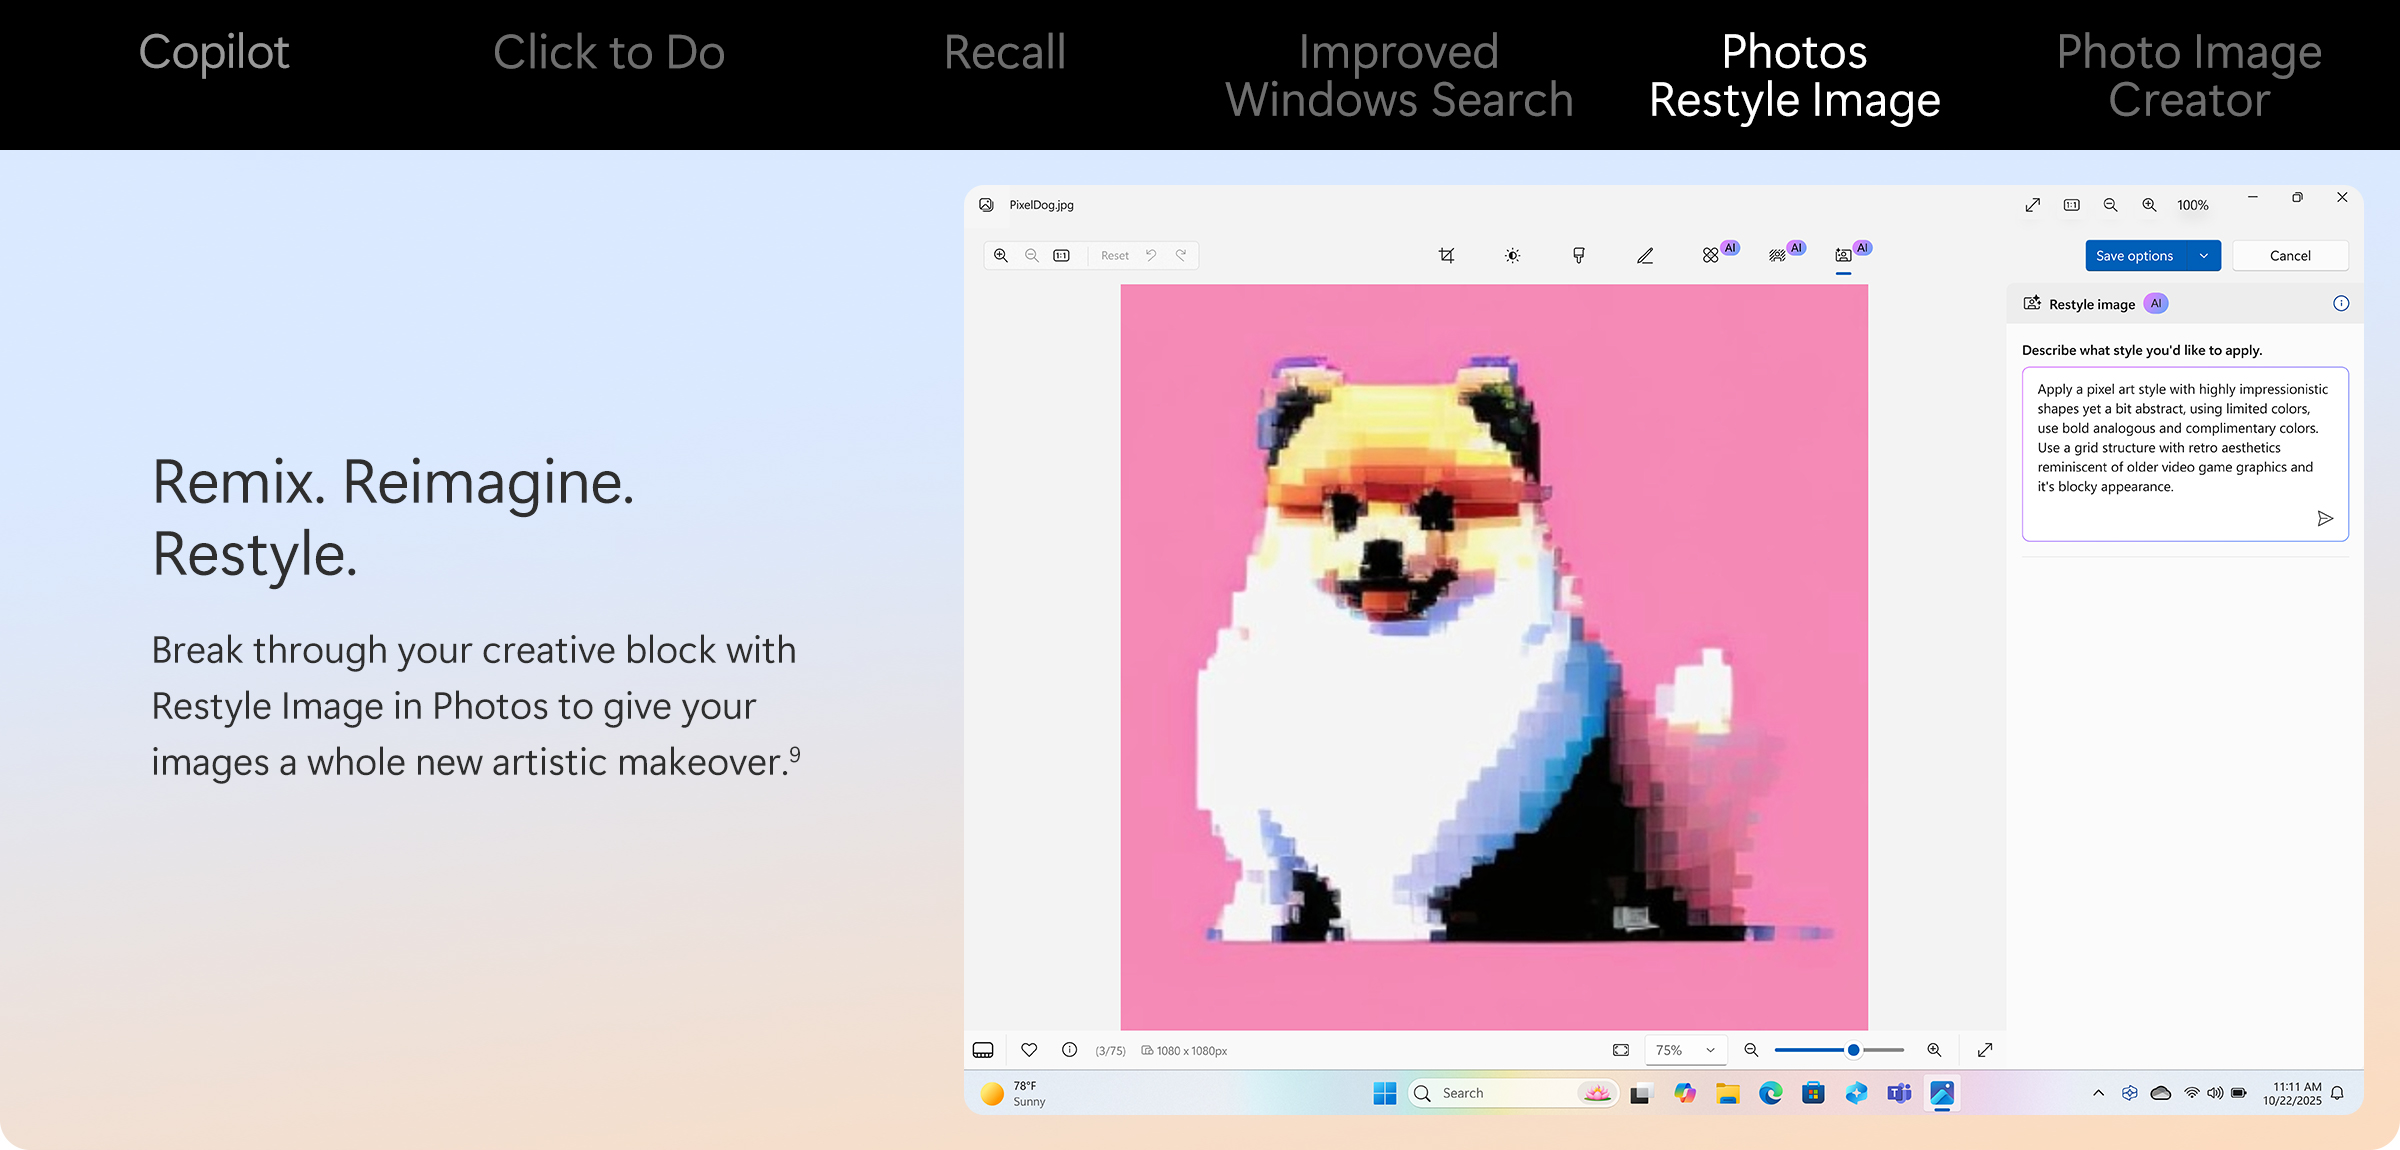
Task: Open the weather widget showing 78°F
Action: coord(1013,1093)
